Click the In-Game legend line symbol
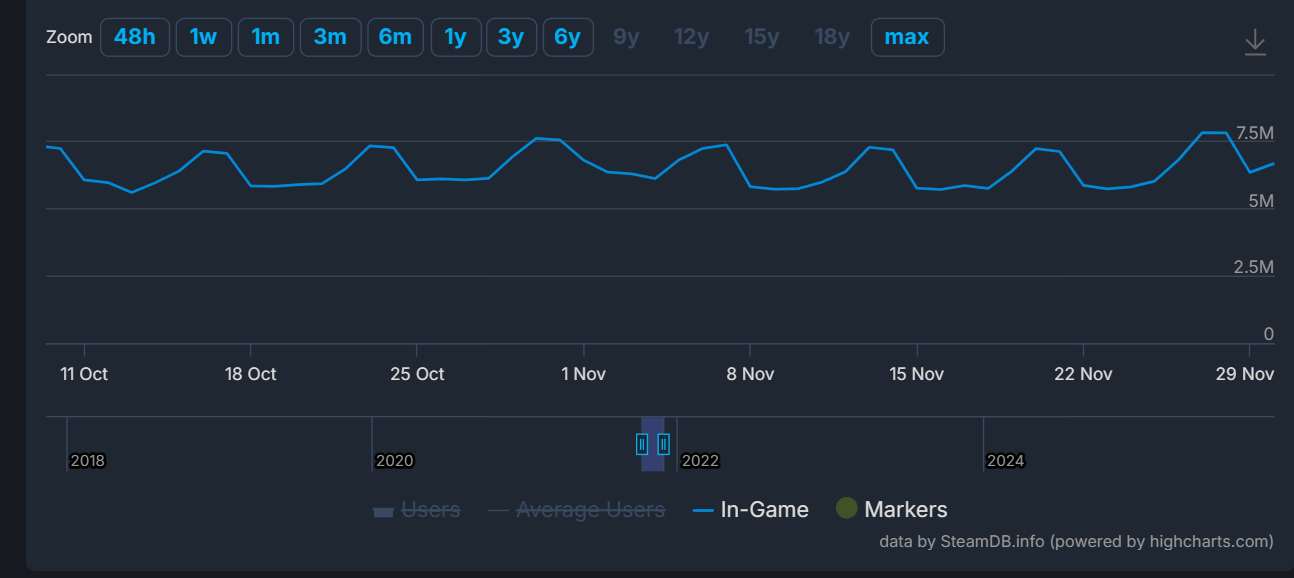Screen dimensions: 1294x578 click(x=703, y=510)
